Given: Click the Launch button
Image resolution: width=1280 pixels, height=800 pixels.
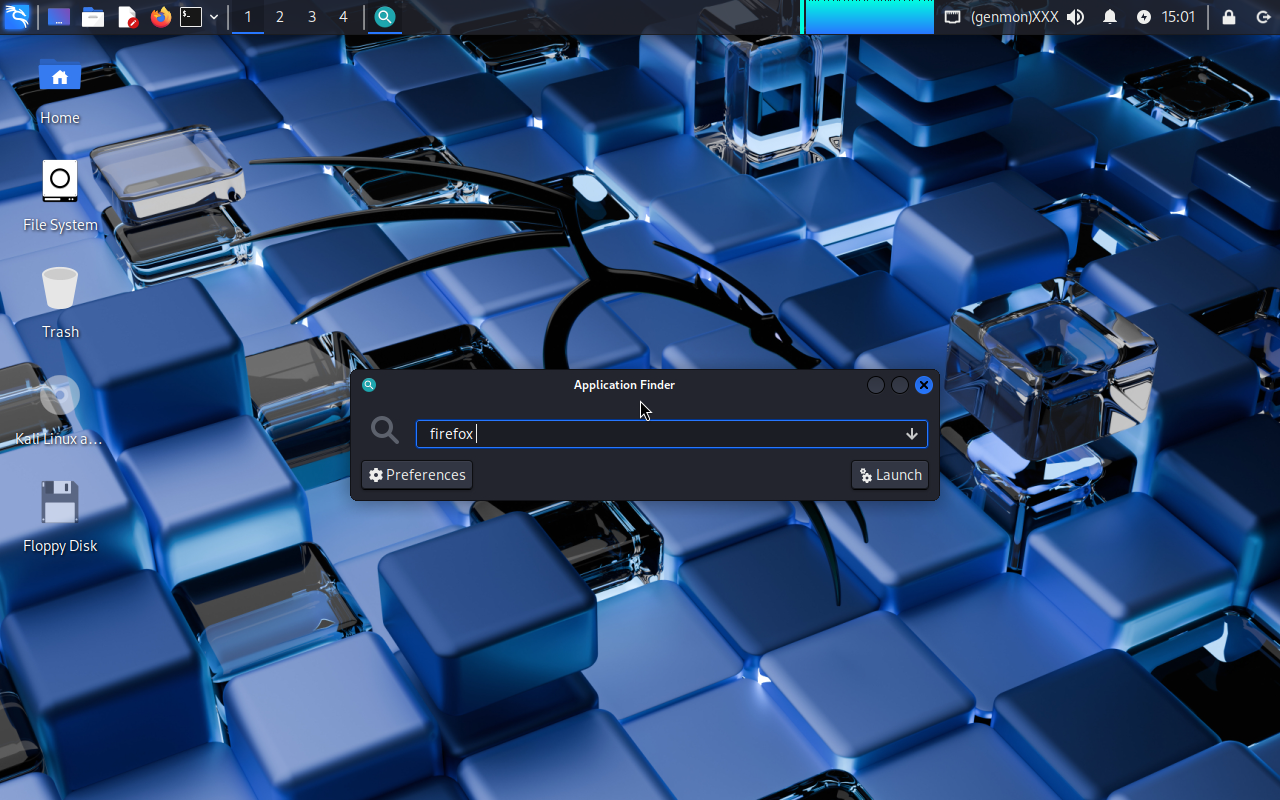Looking at the screenshot, I should point(890,475).
